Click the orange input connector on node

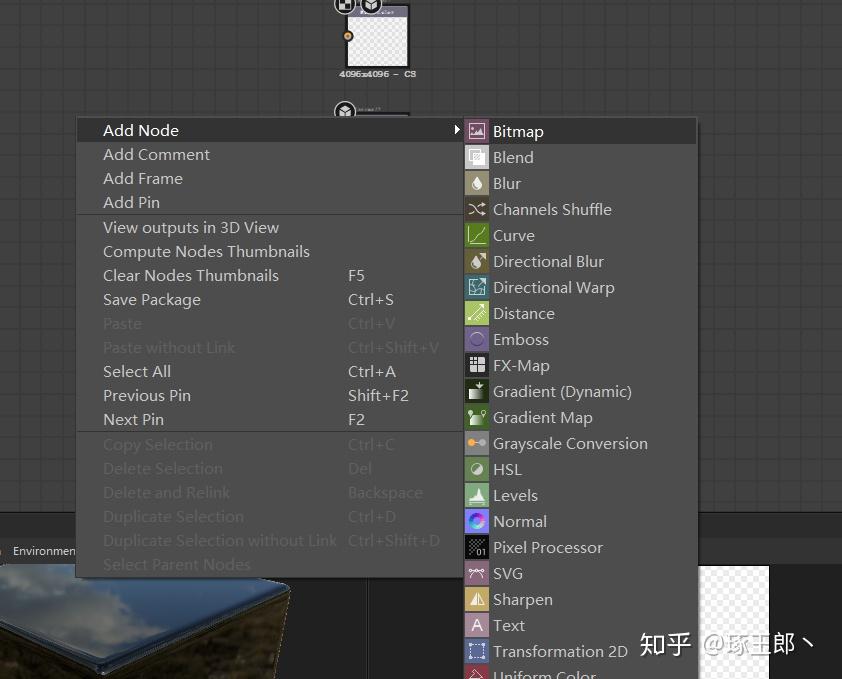click(348, 36)
